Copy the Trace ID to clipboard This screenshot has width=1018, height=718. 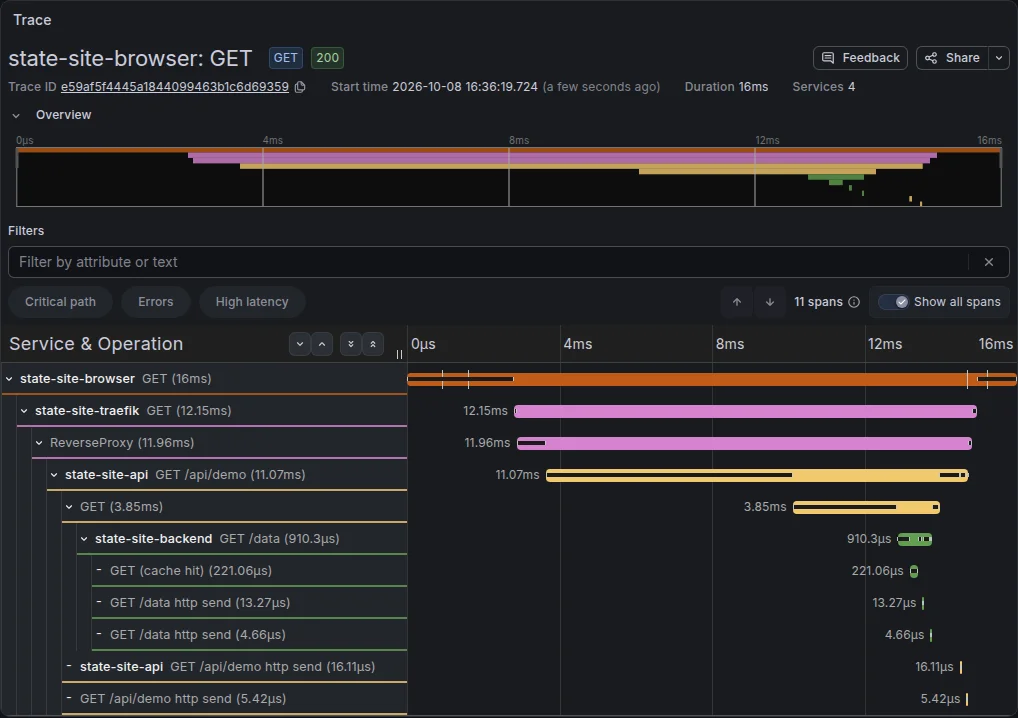(300, 87)
